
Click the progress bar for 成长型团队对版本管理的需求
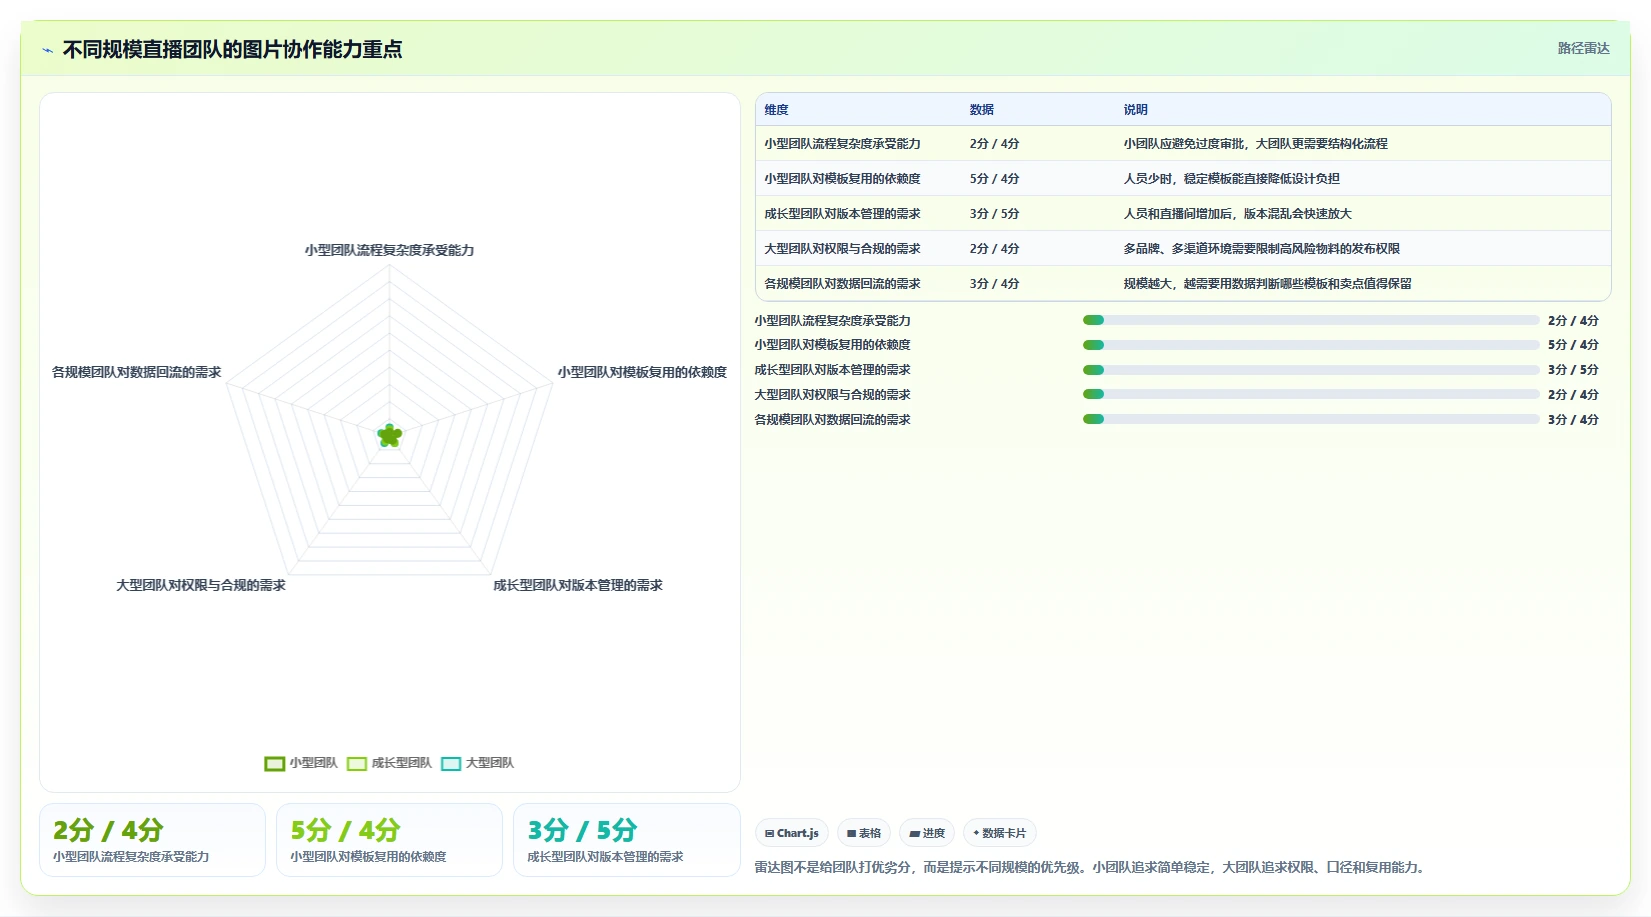tap(1311, 370)
